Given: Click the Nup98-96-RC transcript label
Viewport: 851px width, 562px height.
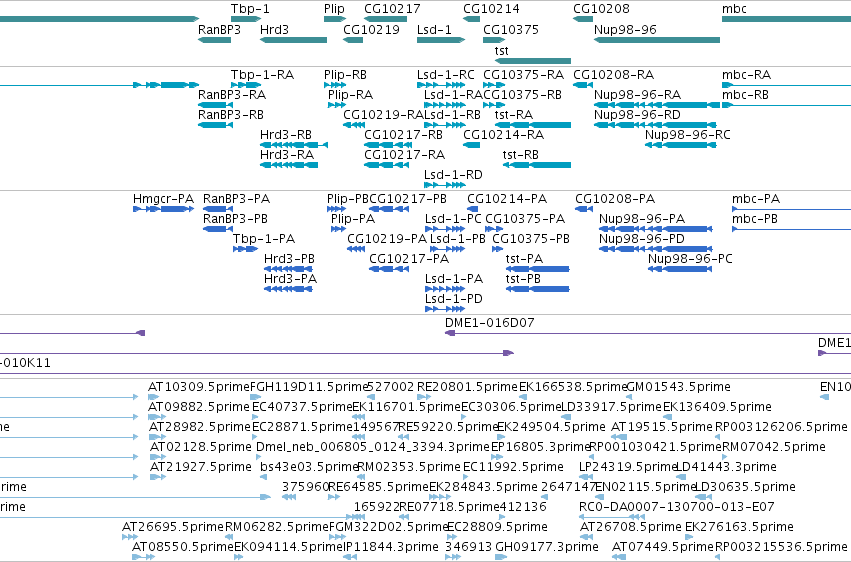Looking at the screenshot, I should [688, 135].
